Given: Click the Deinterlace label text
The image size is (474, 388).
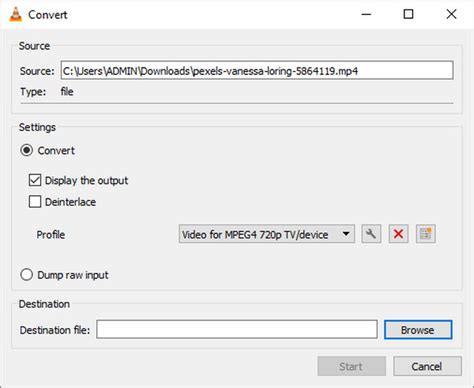Looking at the screenshot, I should (x=70, y=202).
